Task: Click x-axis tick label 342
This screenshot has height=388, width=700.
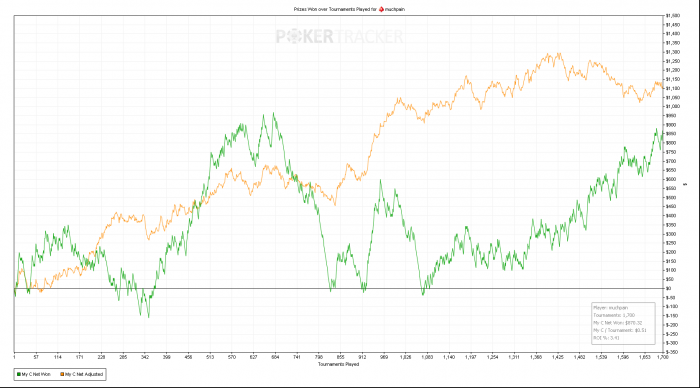Action: 145,357
